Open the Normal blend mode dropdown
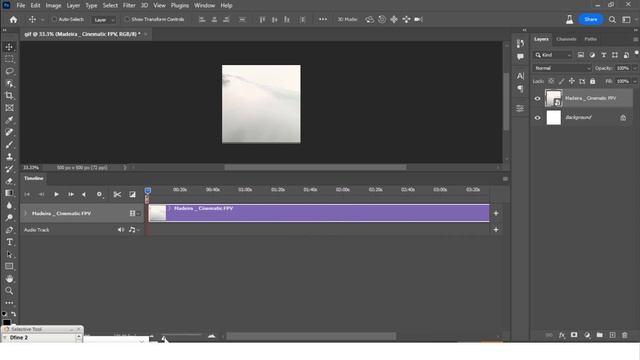Image resolution: width=640 pixels, height=360 pixels. (x=562, y=68)
